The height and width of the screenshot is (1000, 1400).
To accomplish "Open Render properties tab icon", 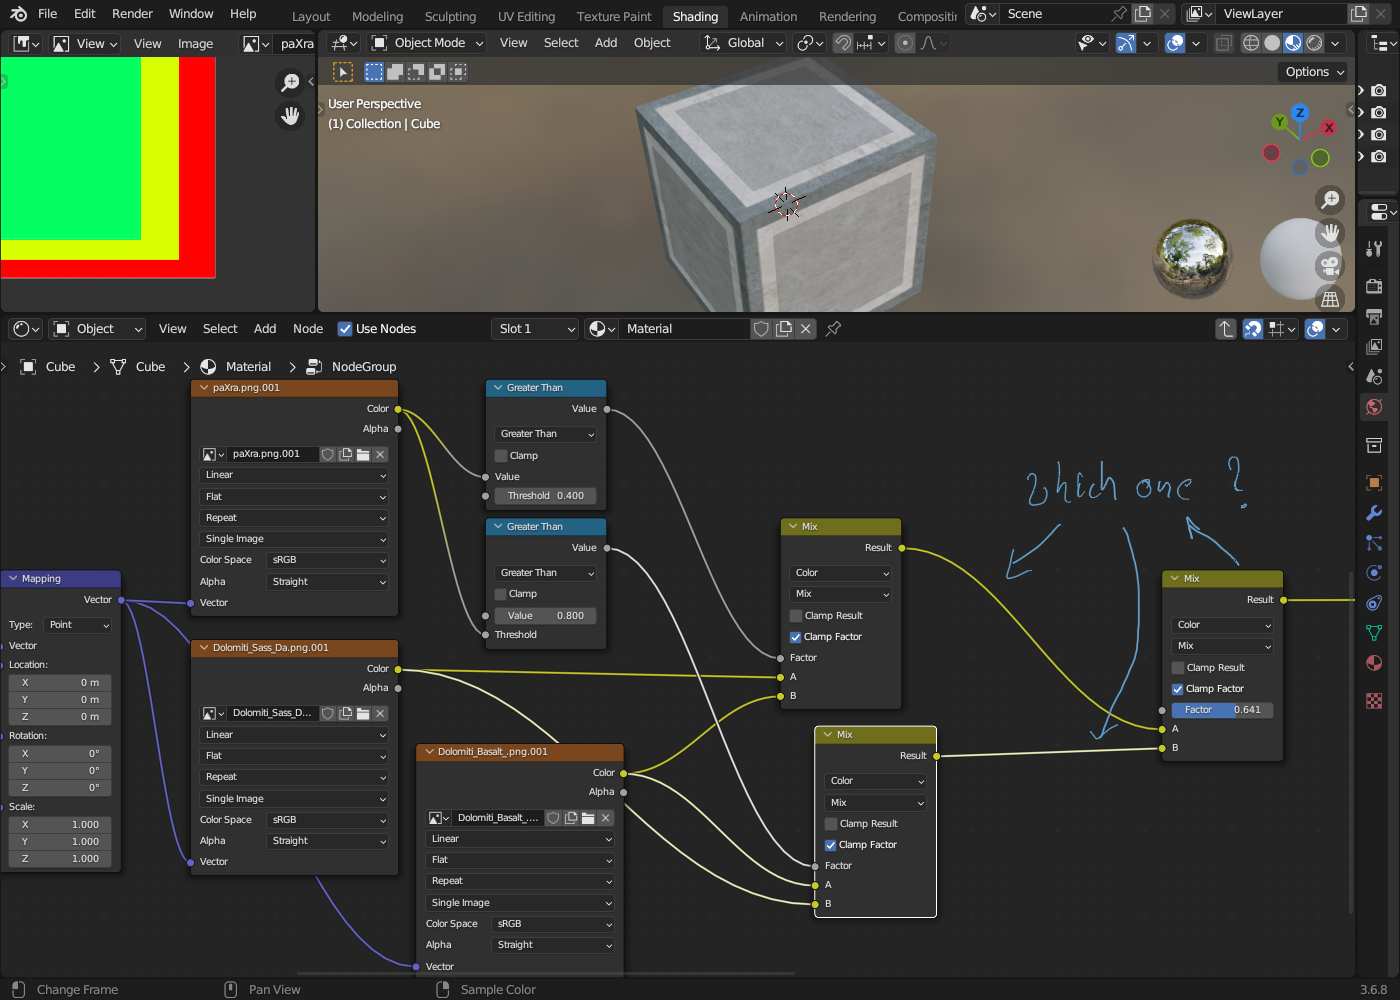I will [x=1374, y=286].
